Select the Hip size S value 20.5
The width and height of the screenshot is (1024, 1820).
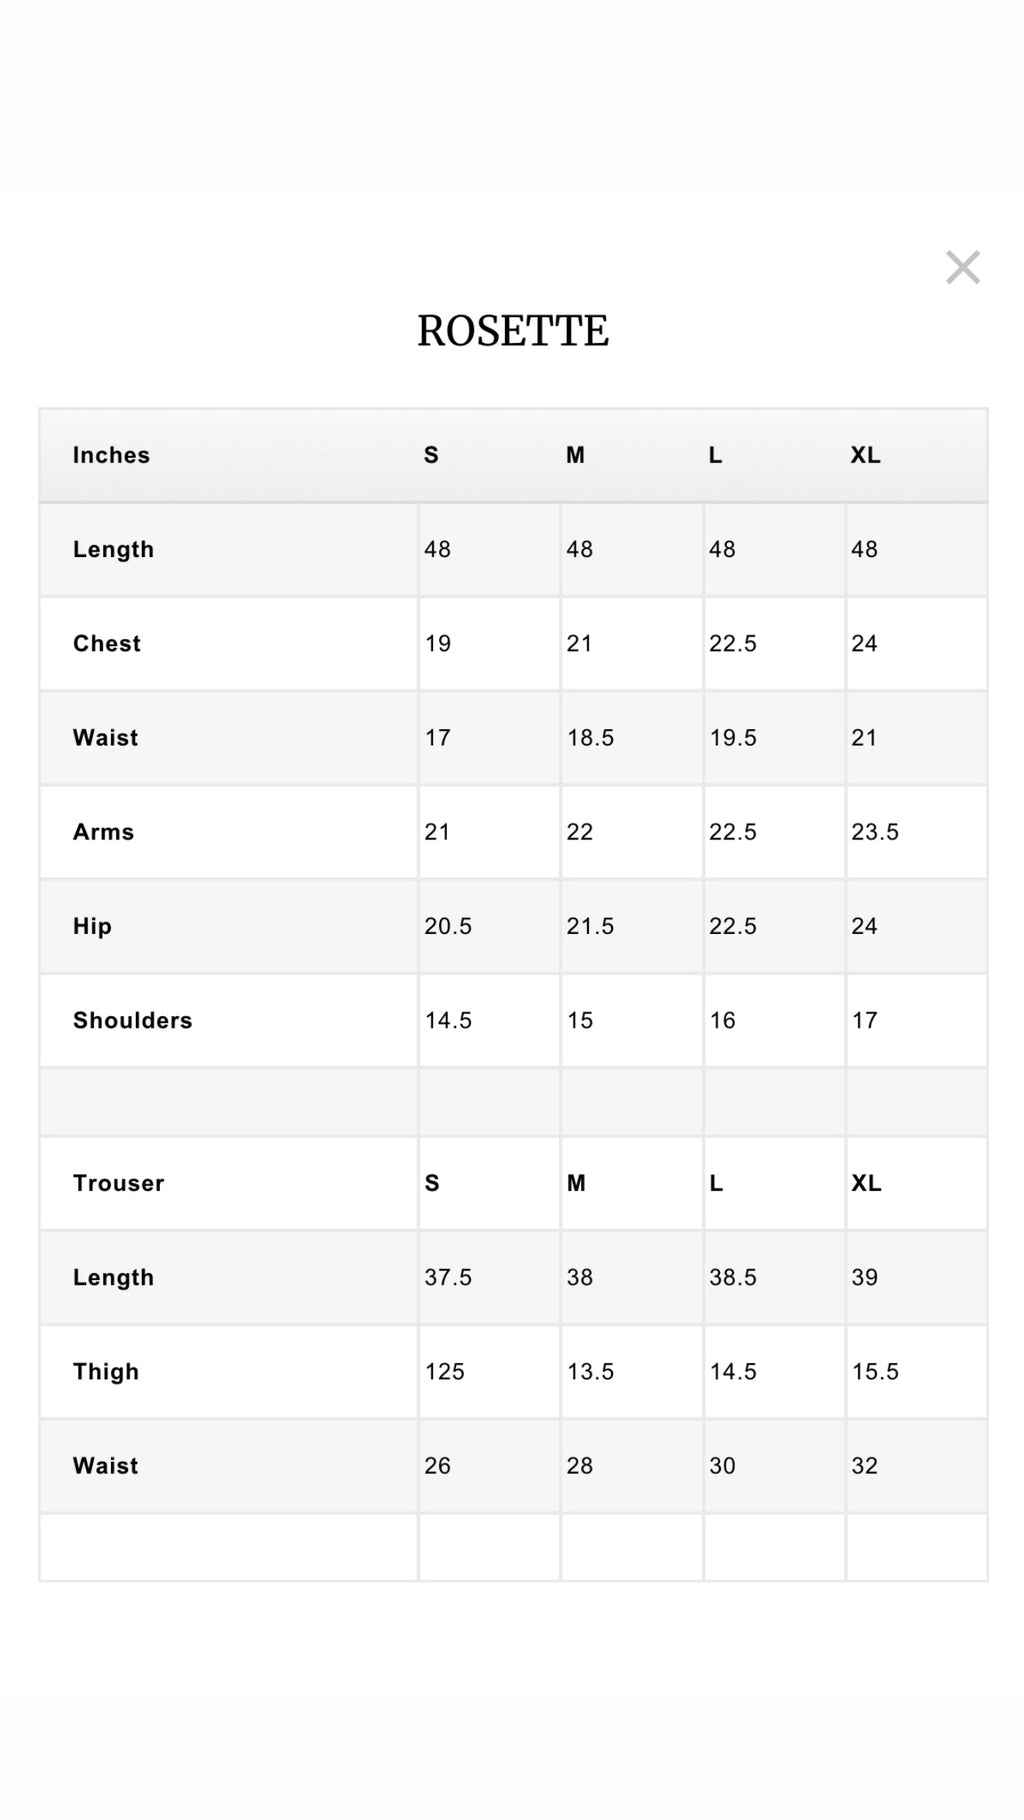click(x=448, y=926)
